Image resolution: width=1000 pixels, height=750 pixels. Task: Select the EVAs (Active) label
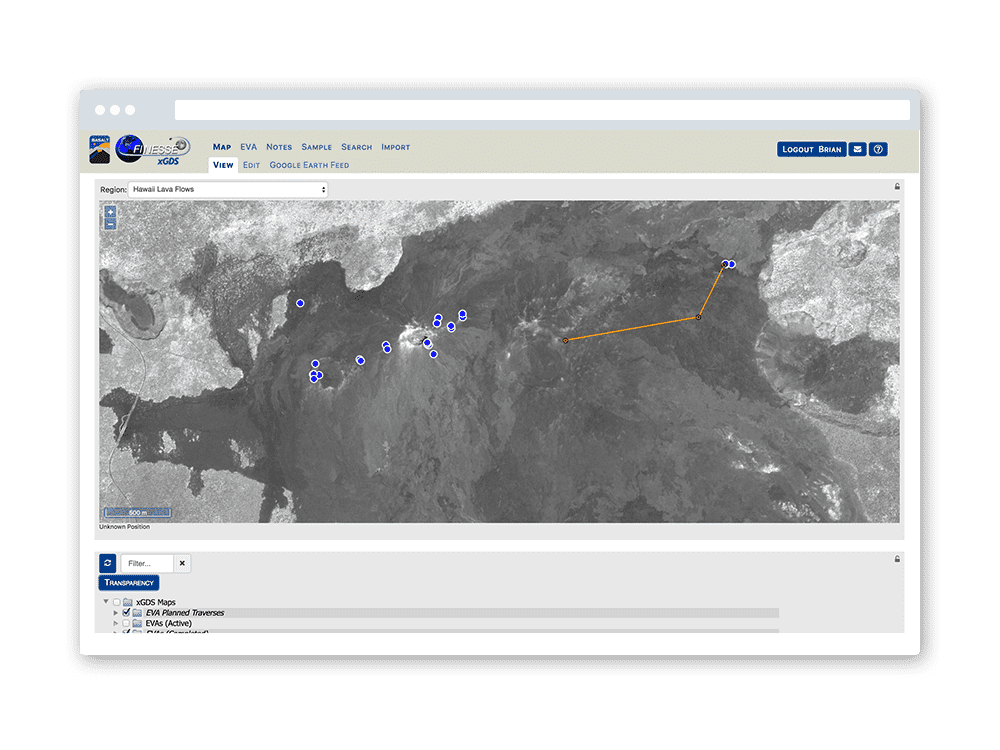[x=168, y=624]
